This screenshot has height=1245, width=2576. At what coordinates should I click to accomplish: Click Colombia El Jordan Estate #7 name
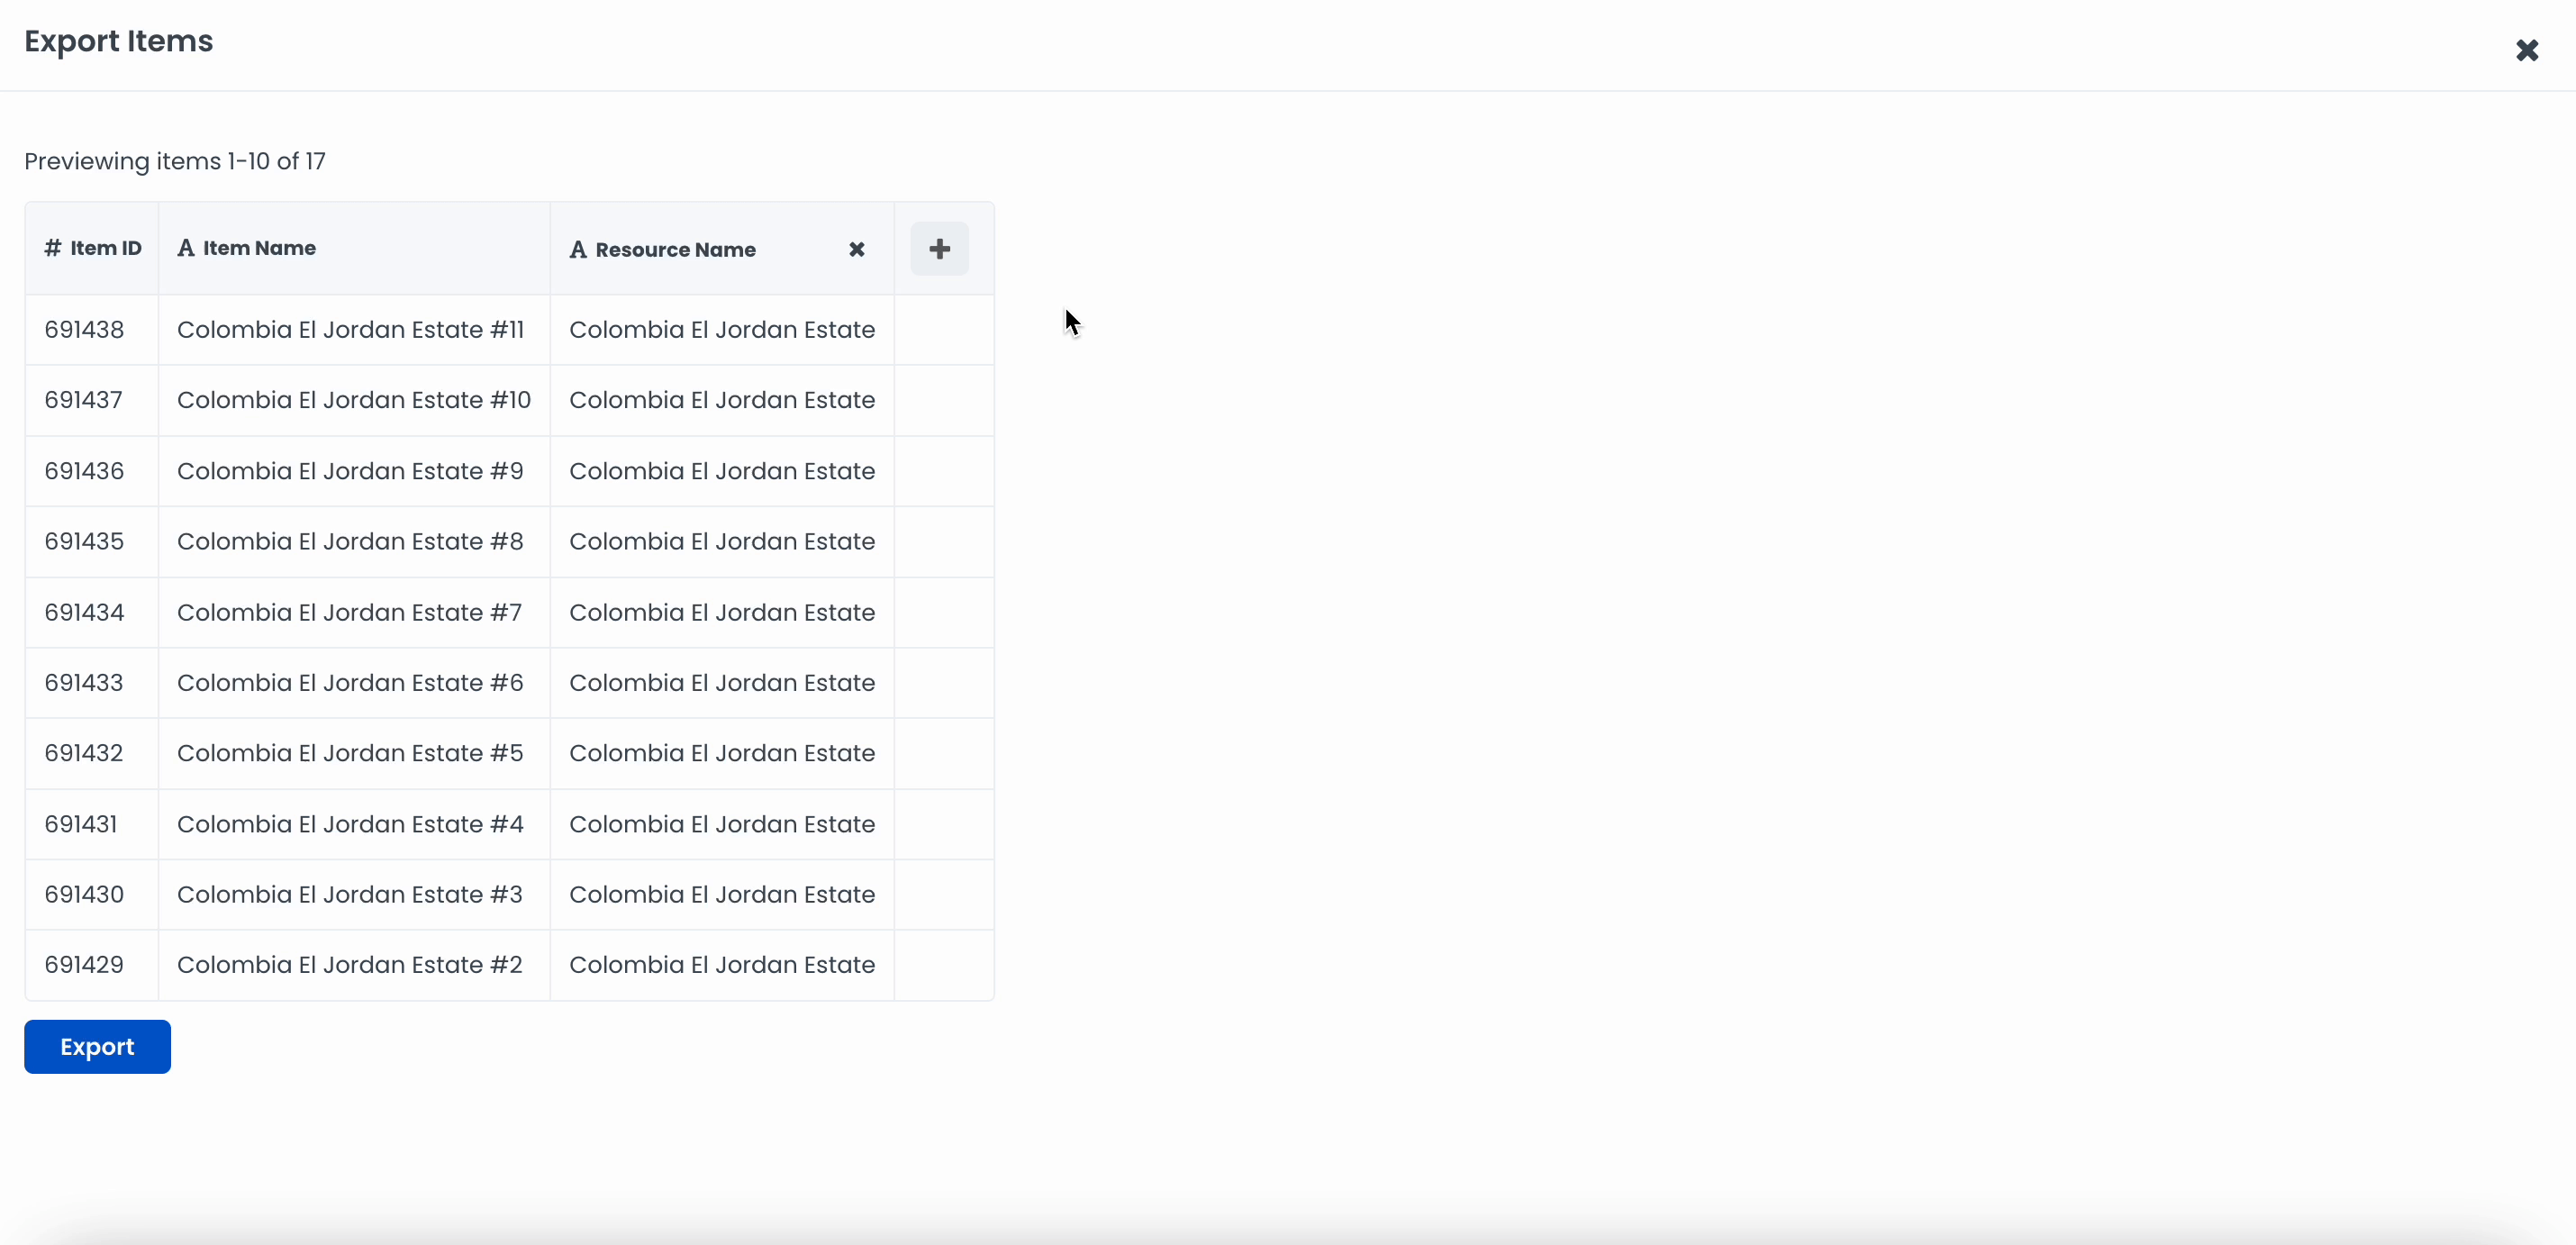[349, 612]
